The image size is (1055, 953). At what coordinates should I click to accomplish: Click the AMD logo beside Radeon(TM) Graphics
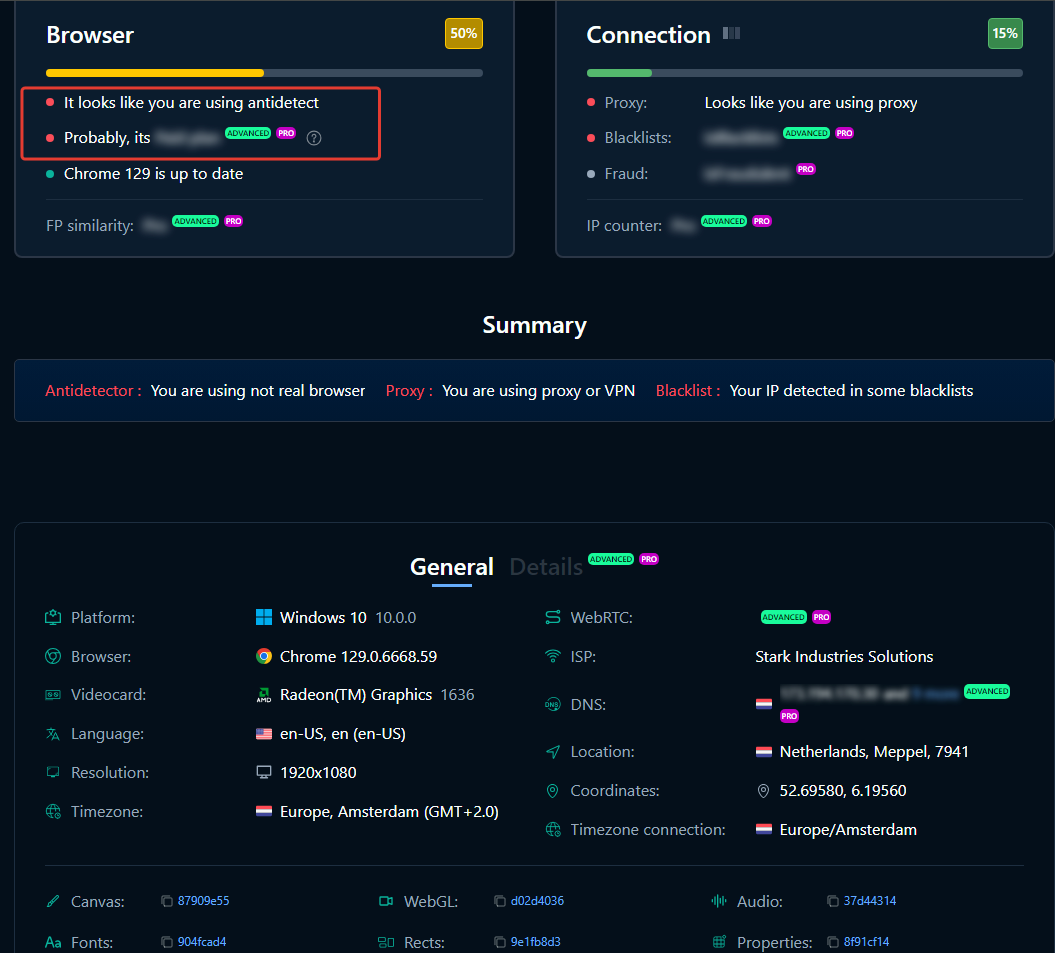pos(264,696)
